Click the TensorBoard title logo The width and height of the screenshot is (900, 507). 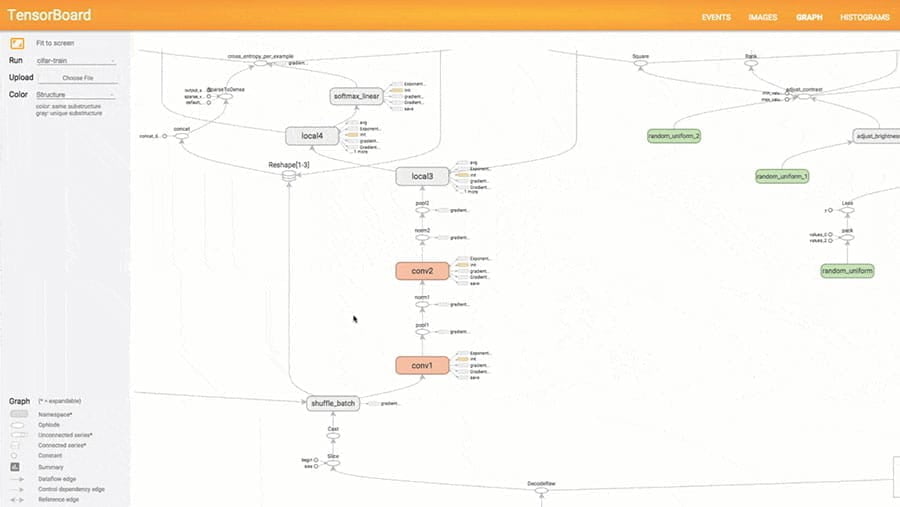49,15
